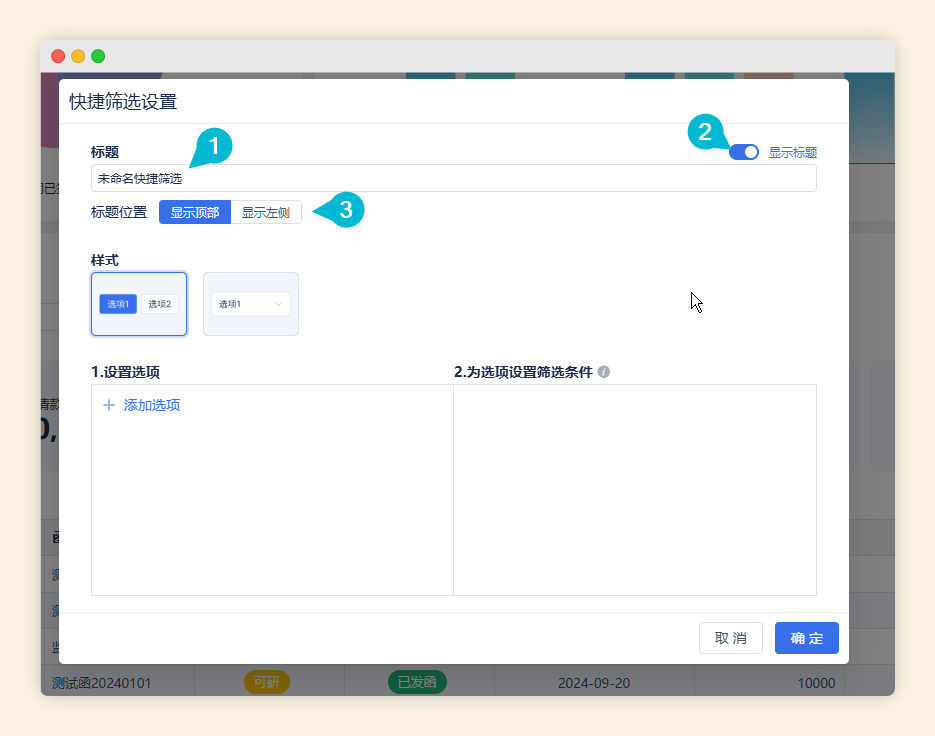Click the 未命名快捷筛选 title input field
Image resolution: width=935 pixels, height=736 pixels.
pyautogui.click(x=453, y=178)
